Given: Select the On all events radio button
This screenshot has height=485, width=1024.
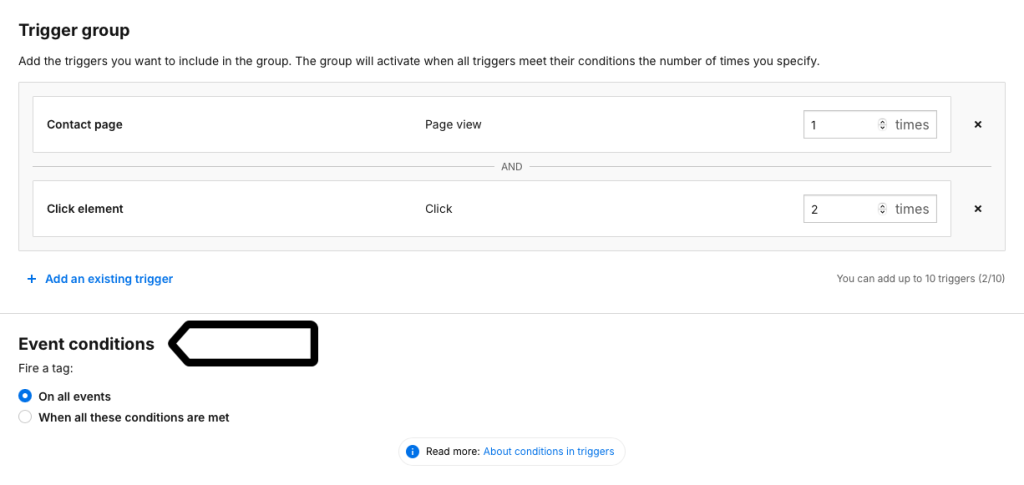Looking at the screenshot, I should [x=25, y=396].
